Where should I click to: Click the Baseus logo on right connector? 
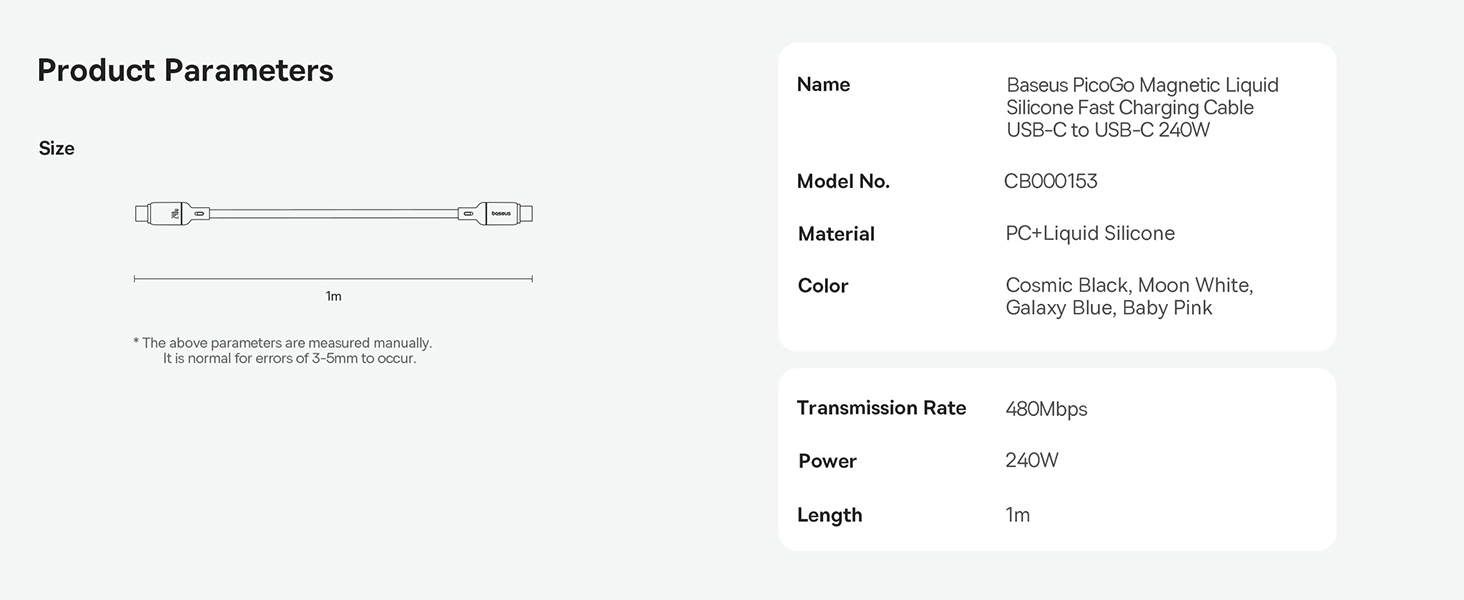(499, 213)
